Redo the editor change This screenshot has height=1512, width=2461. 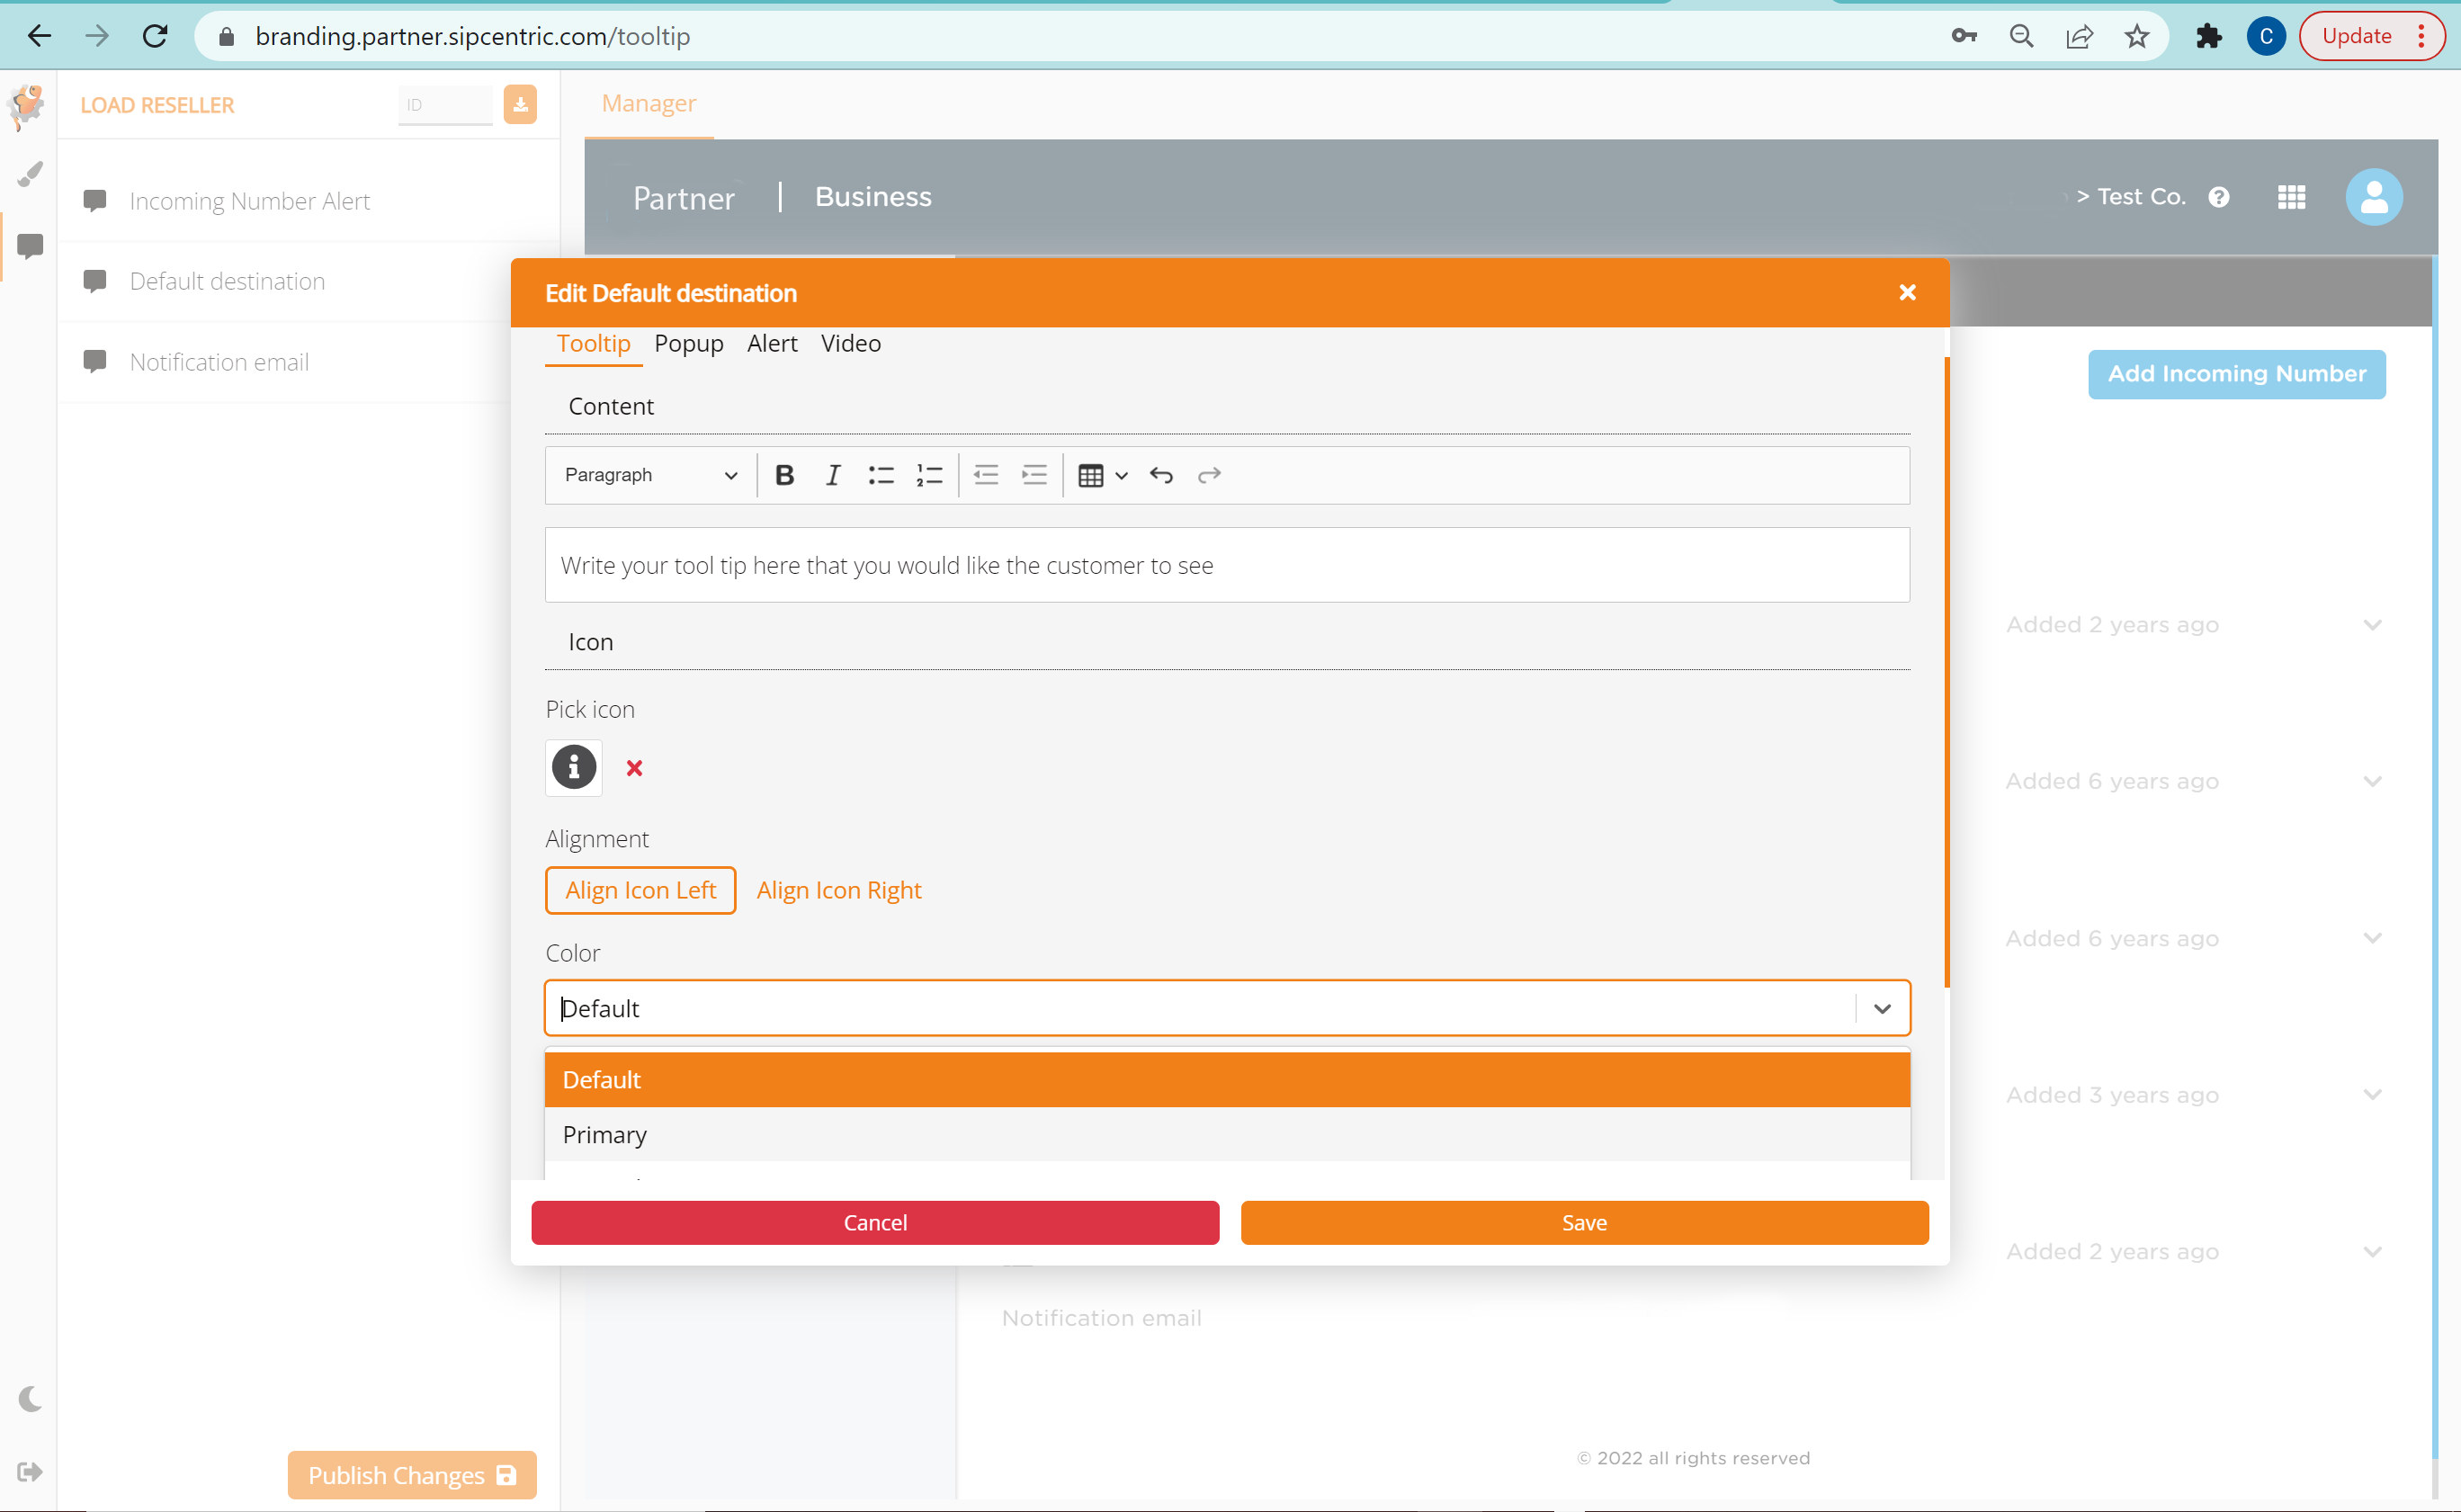(x=1209, y=475)
